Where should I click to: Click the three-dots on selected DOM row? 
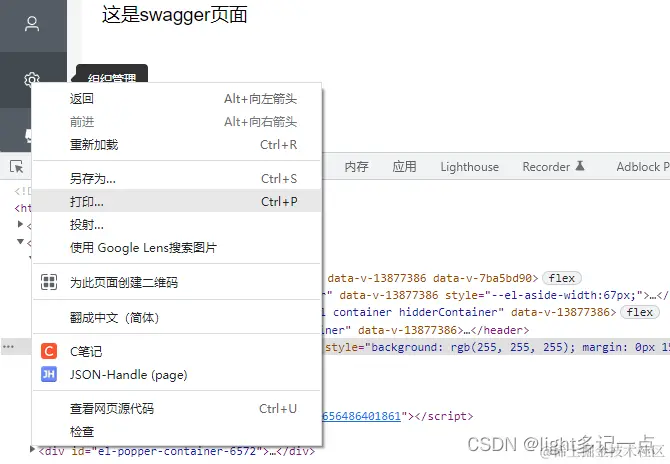click(x=9, y=347)
